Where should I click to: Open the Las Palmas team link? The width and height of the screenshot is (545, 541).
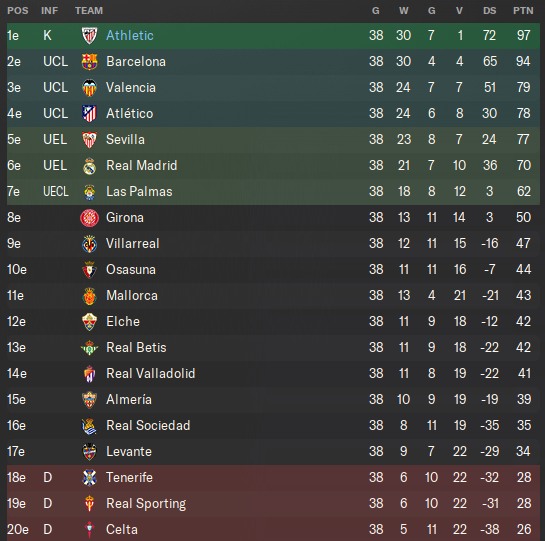pyautogui.click(x=139, y=192)
